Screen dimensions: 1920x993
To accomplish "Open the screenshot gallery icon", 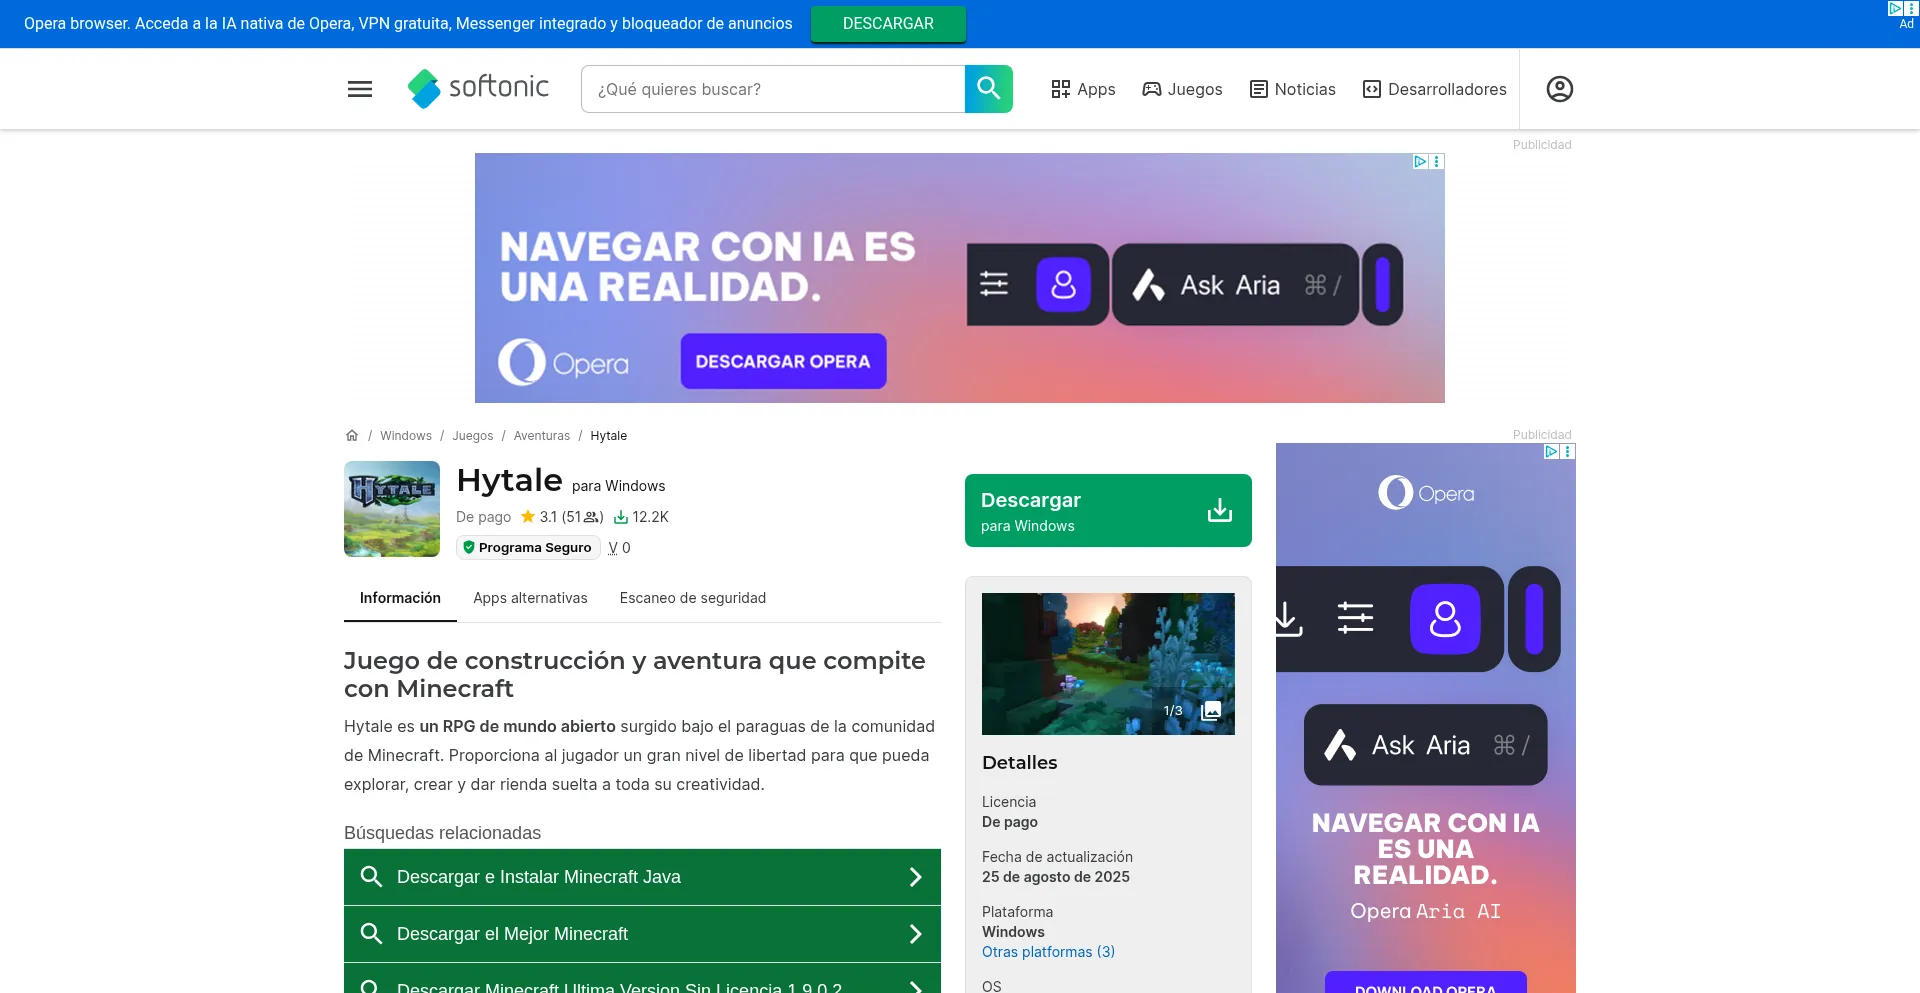I will click(1211, 709).
